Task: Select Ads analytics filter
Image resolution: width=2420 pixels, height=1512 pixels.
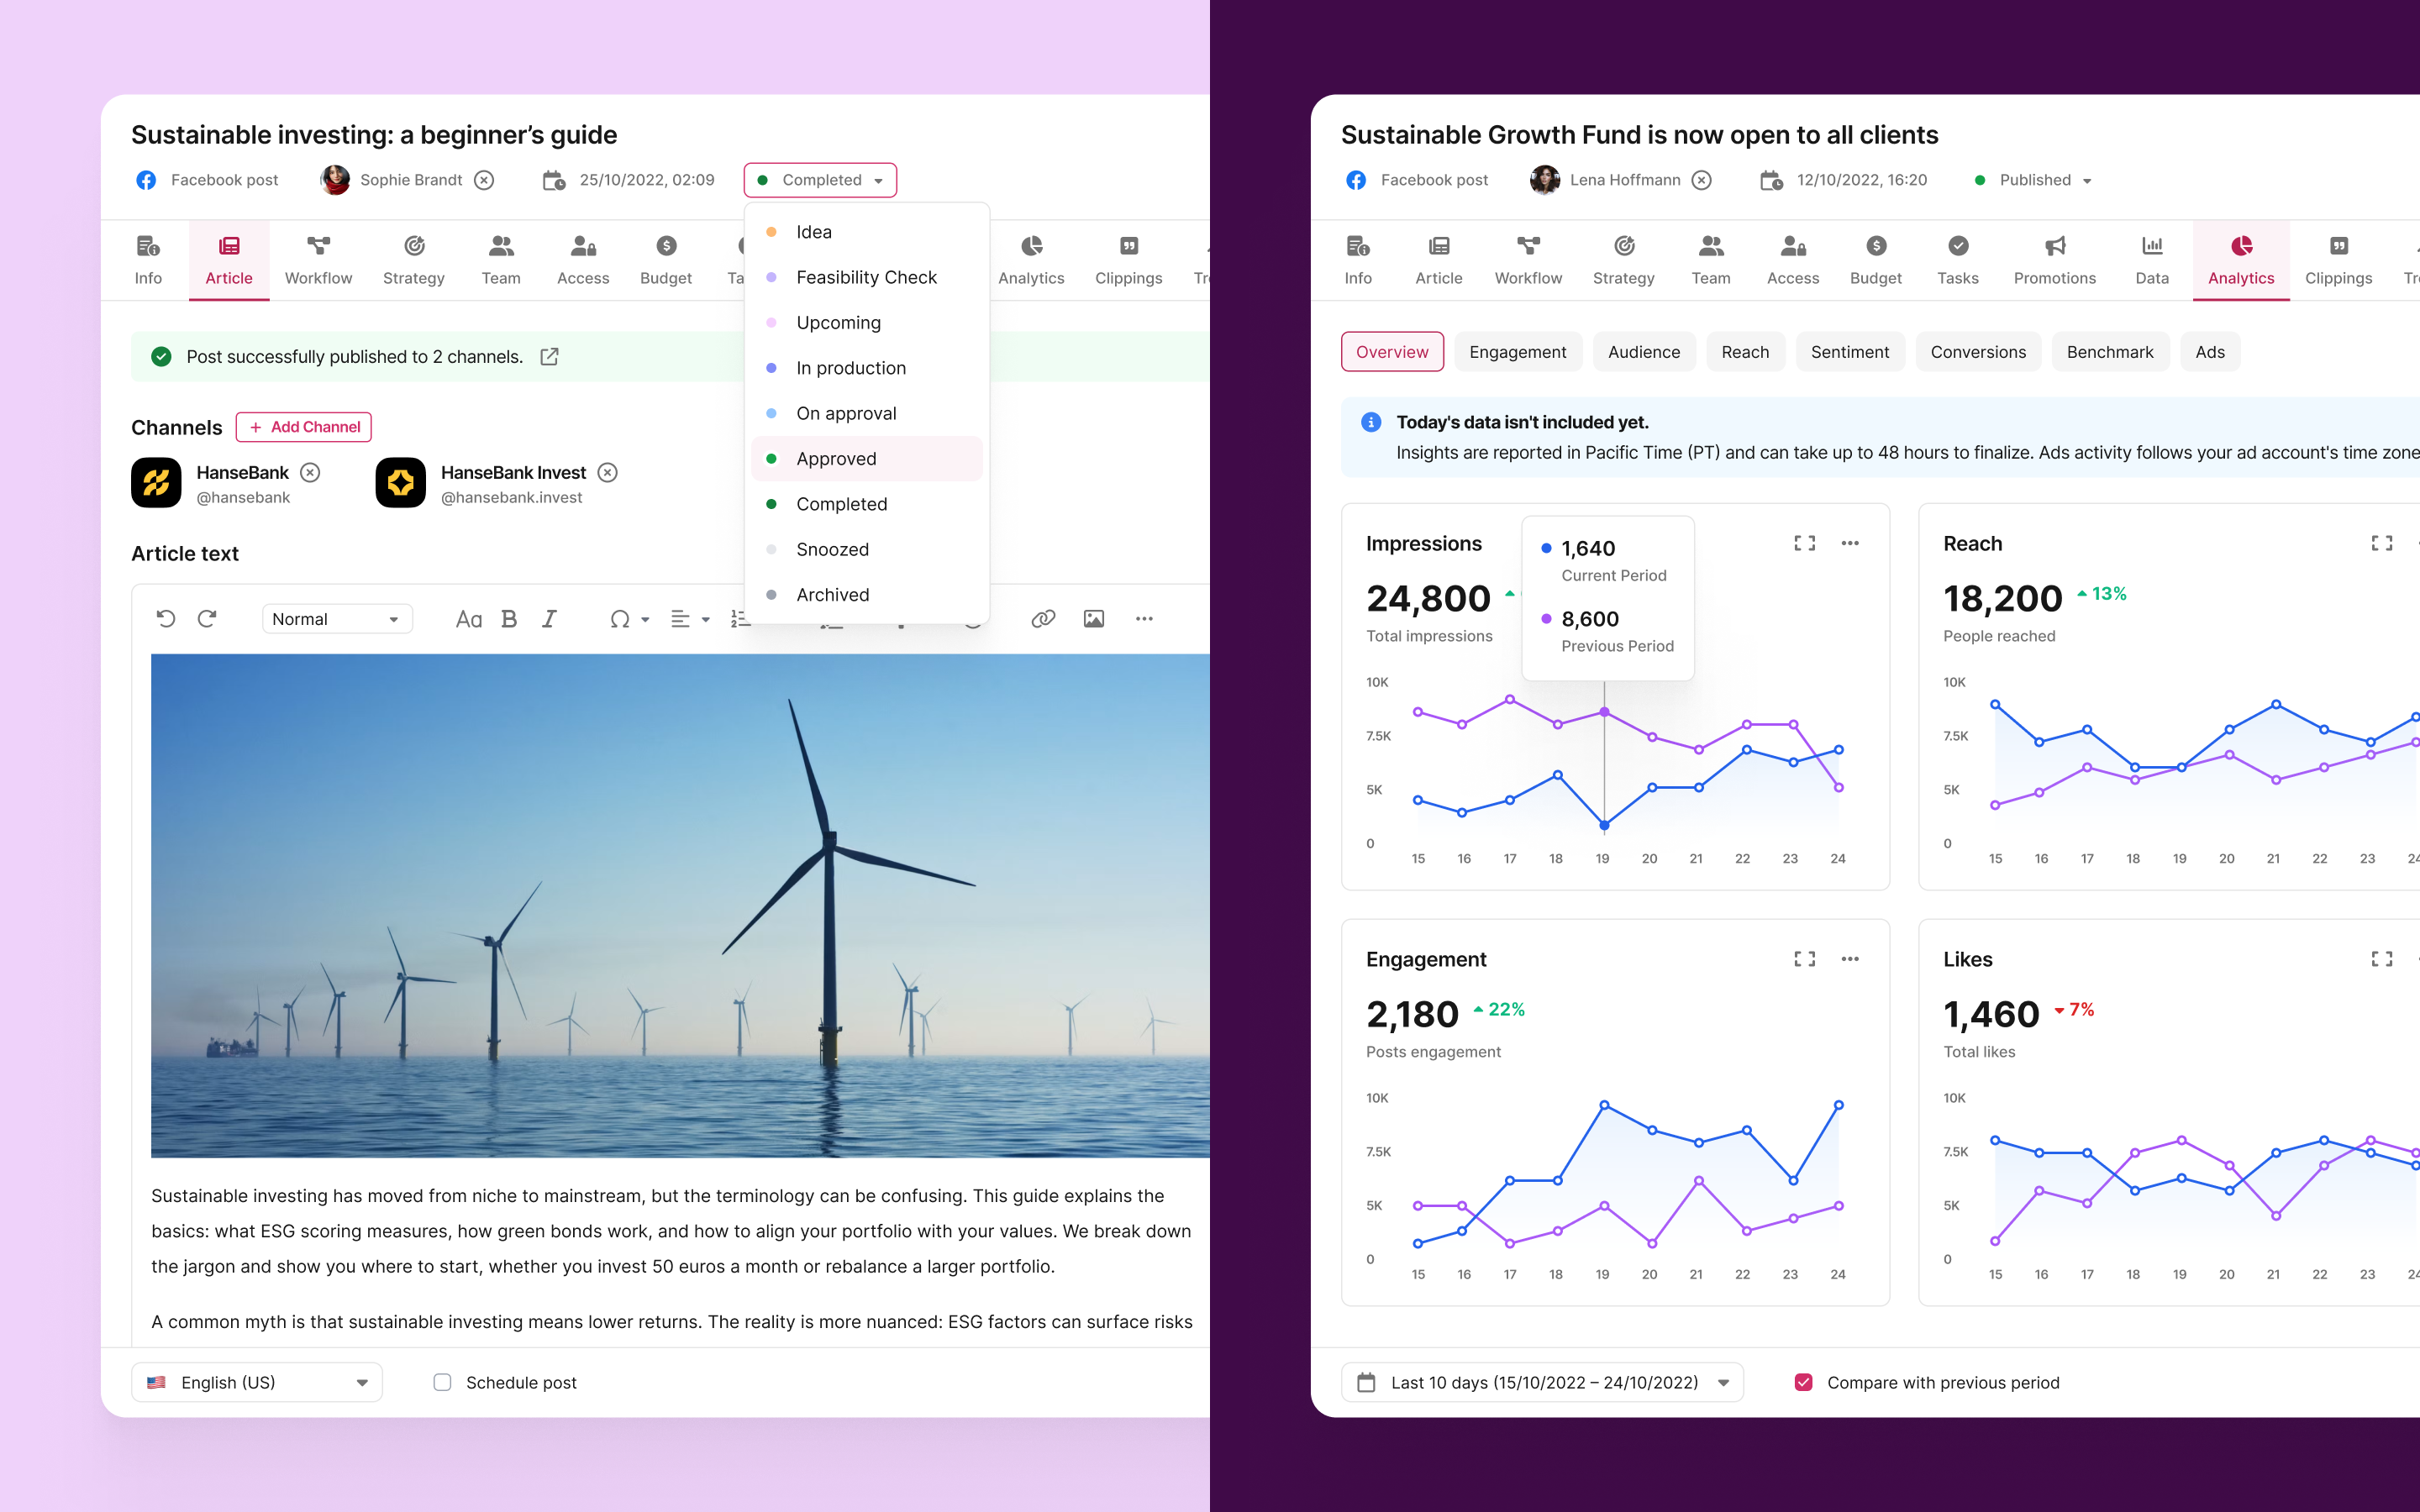Action: point(2210,352)
